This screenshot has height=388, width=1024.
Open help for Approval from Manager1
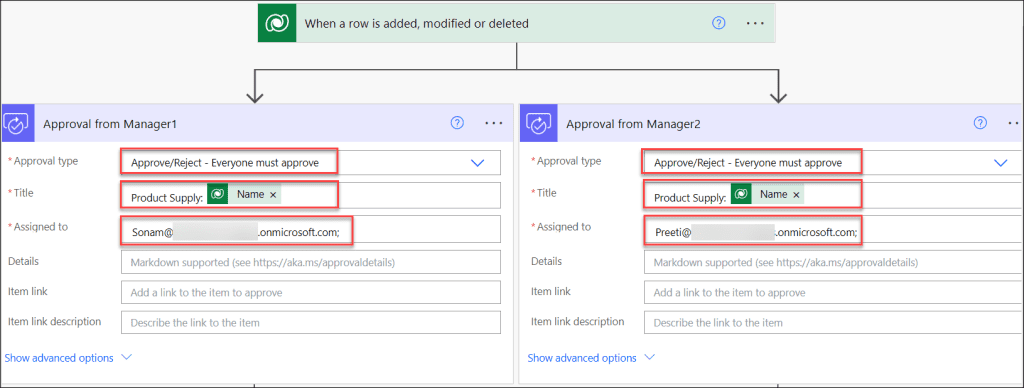point(458,123)
